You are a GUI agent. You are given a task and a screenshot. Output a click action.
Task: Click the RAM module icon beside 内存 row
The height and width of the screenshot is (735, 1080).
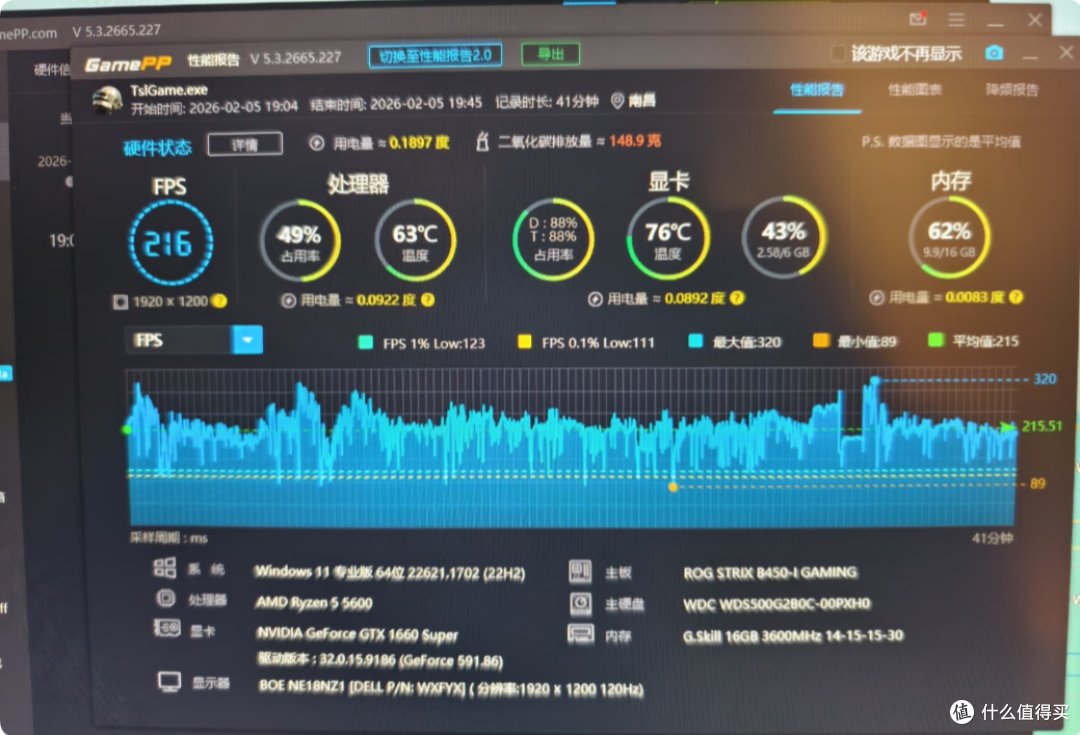tap(580, 634)
